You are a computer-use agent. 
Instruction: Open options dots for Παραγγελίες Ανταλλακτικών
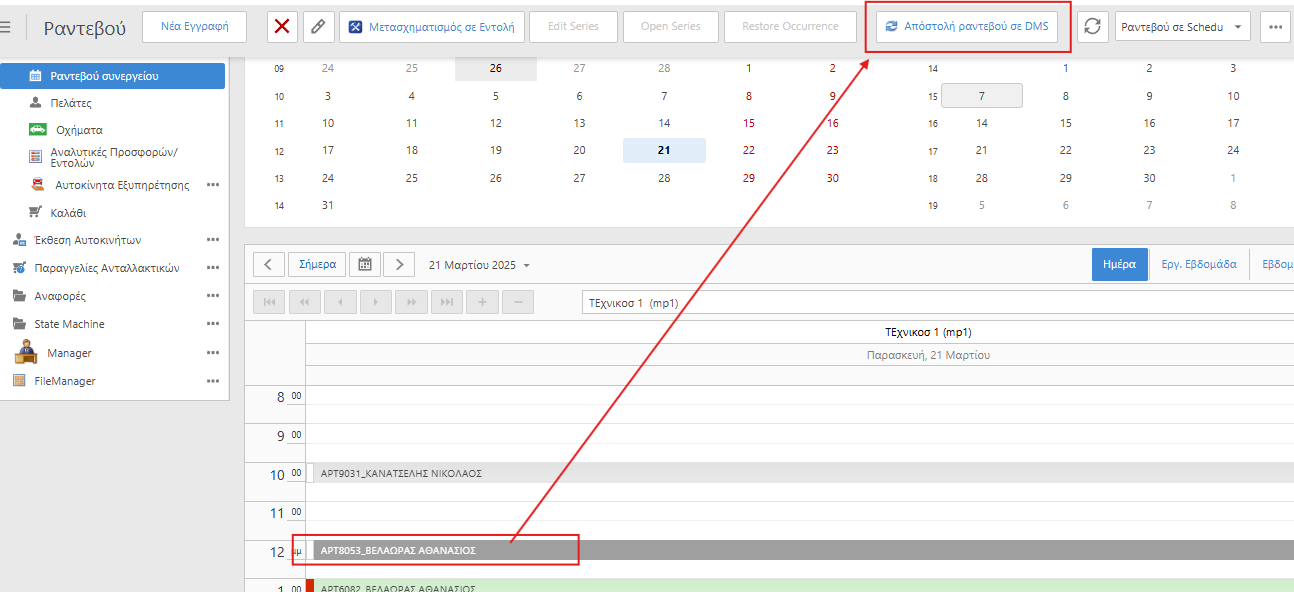tap(212, 268)
